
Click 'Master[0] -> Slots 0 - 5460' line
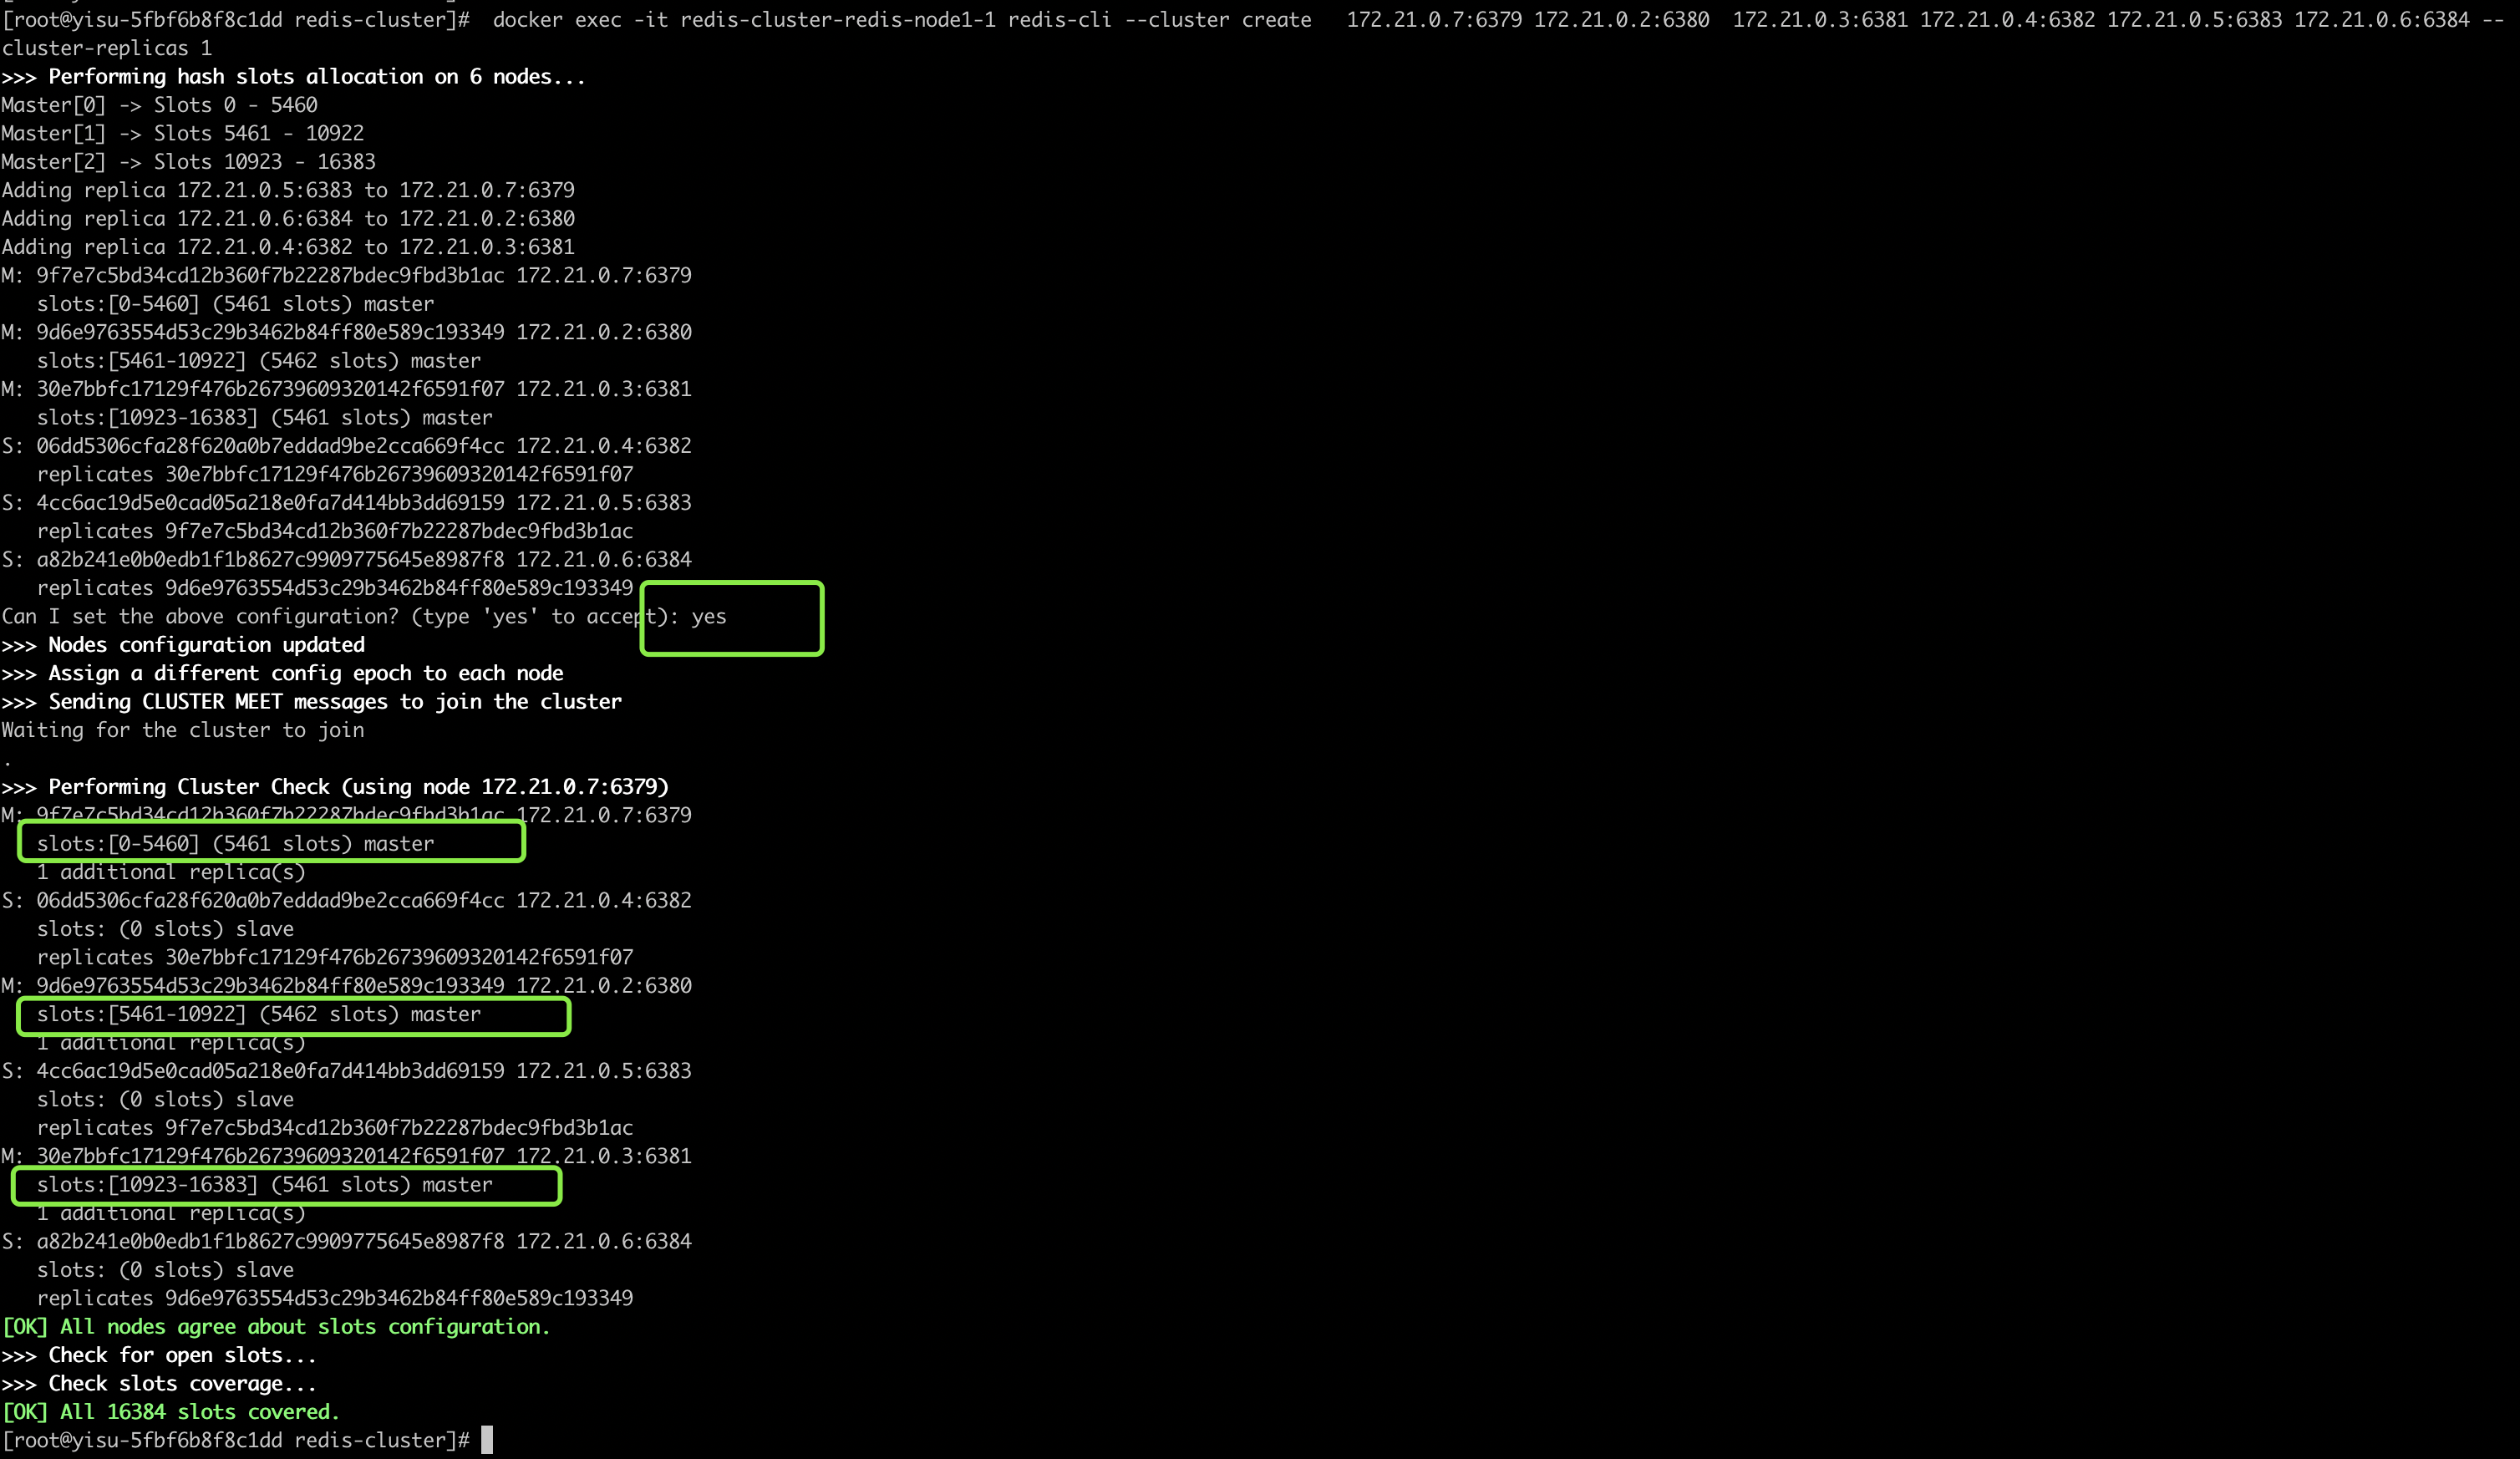tap(159, 105)
